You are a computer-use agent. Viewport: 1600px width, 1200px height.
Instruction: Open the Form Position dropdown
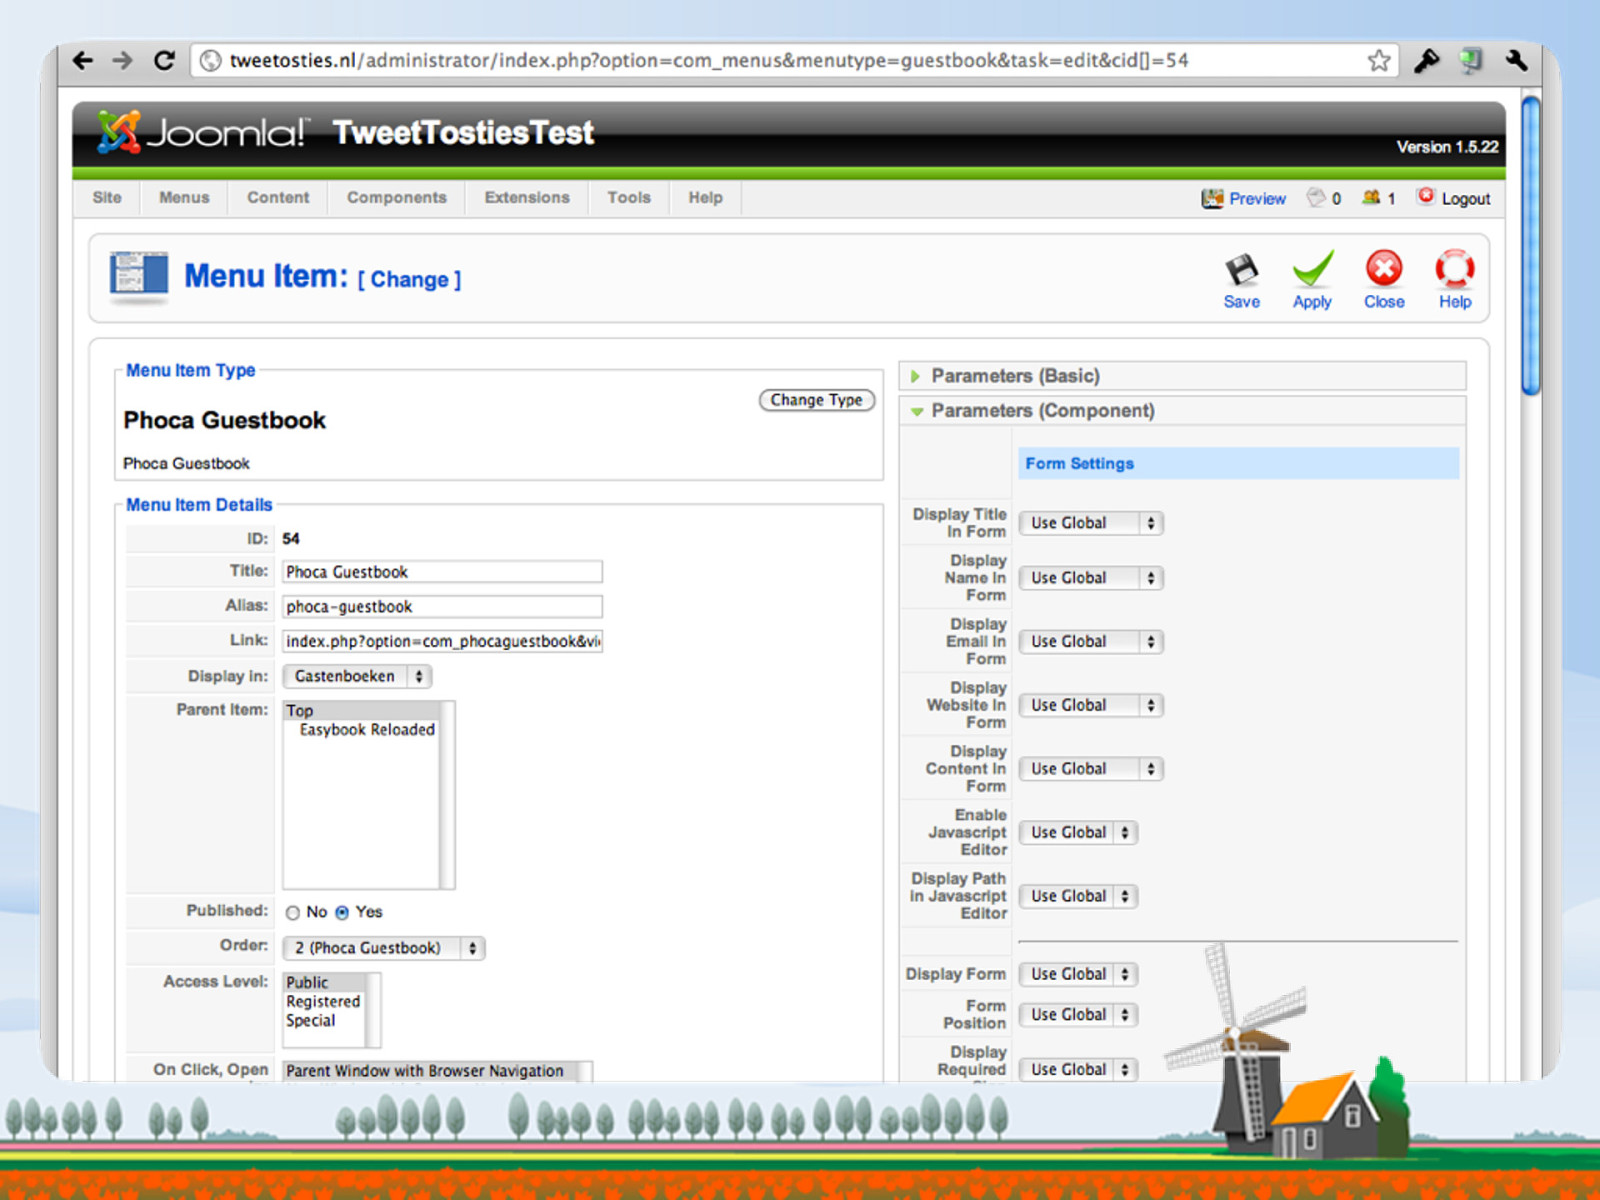pos(1078,1014)
